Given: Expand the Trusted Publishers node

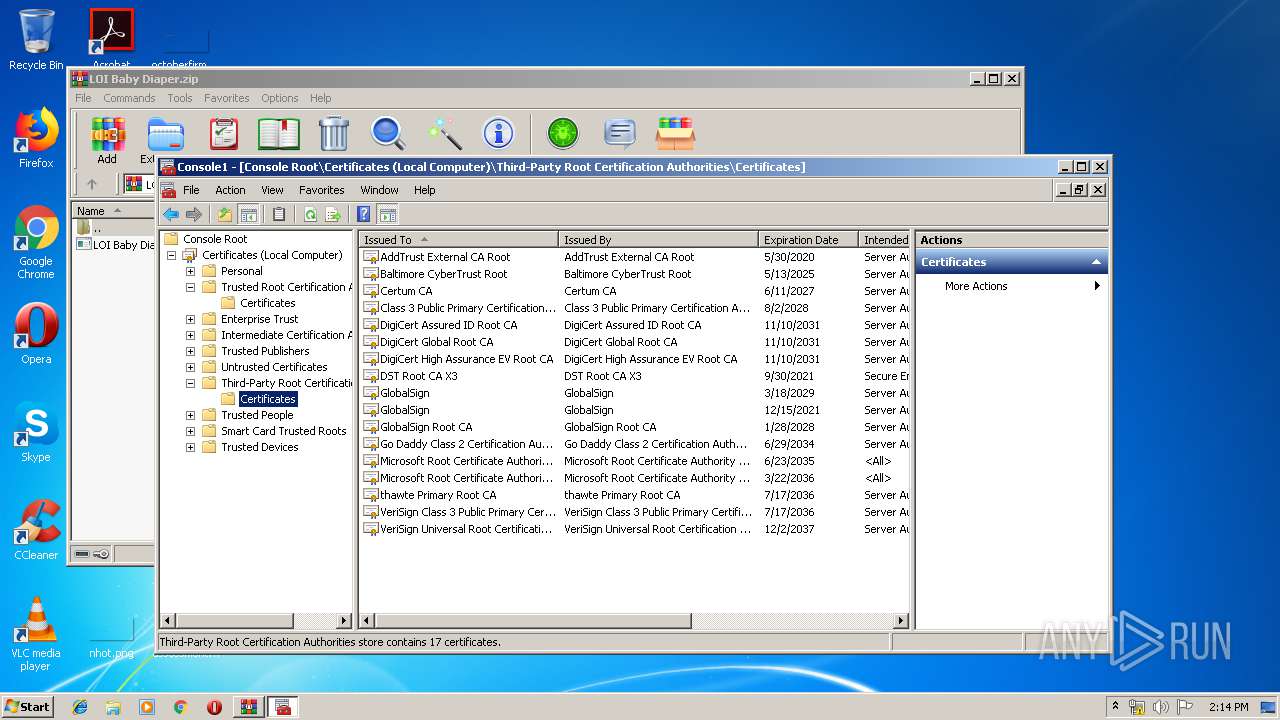Looking at the screenshot, I should (x=190, y=351).
